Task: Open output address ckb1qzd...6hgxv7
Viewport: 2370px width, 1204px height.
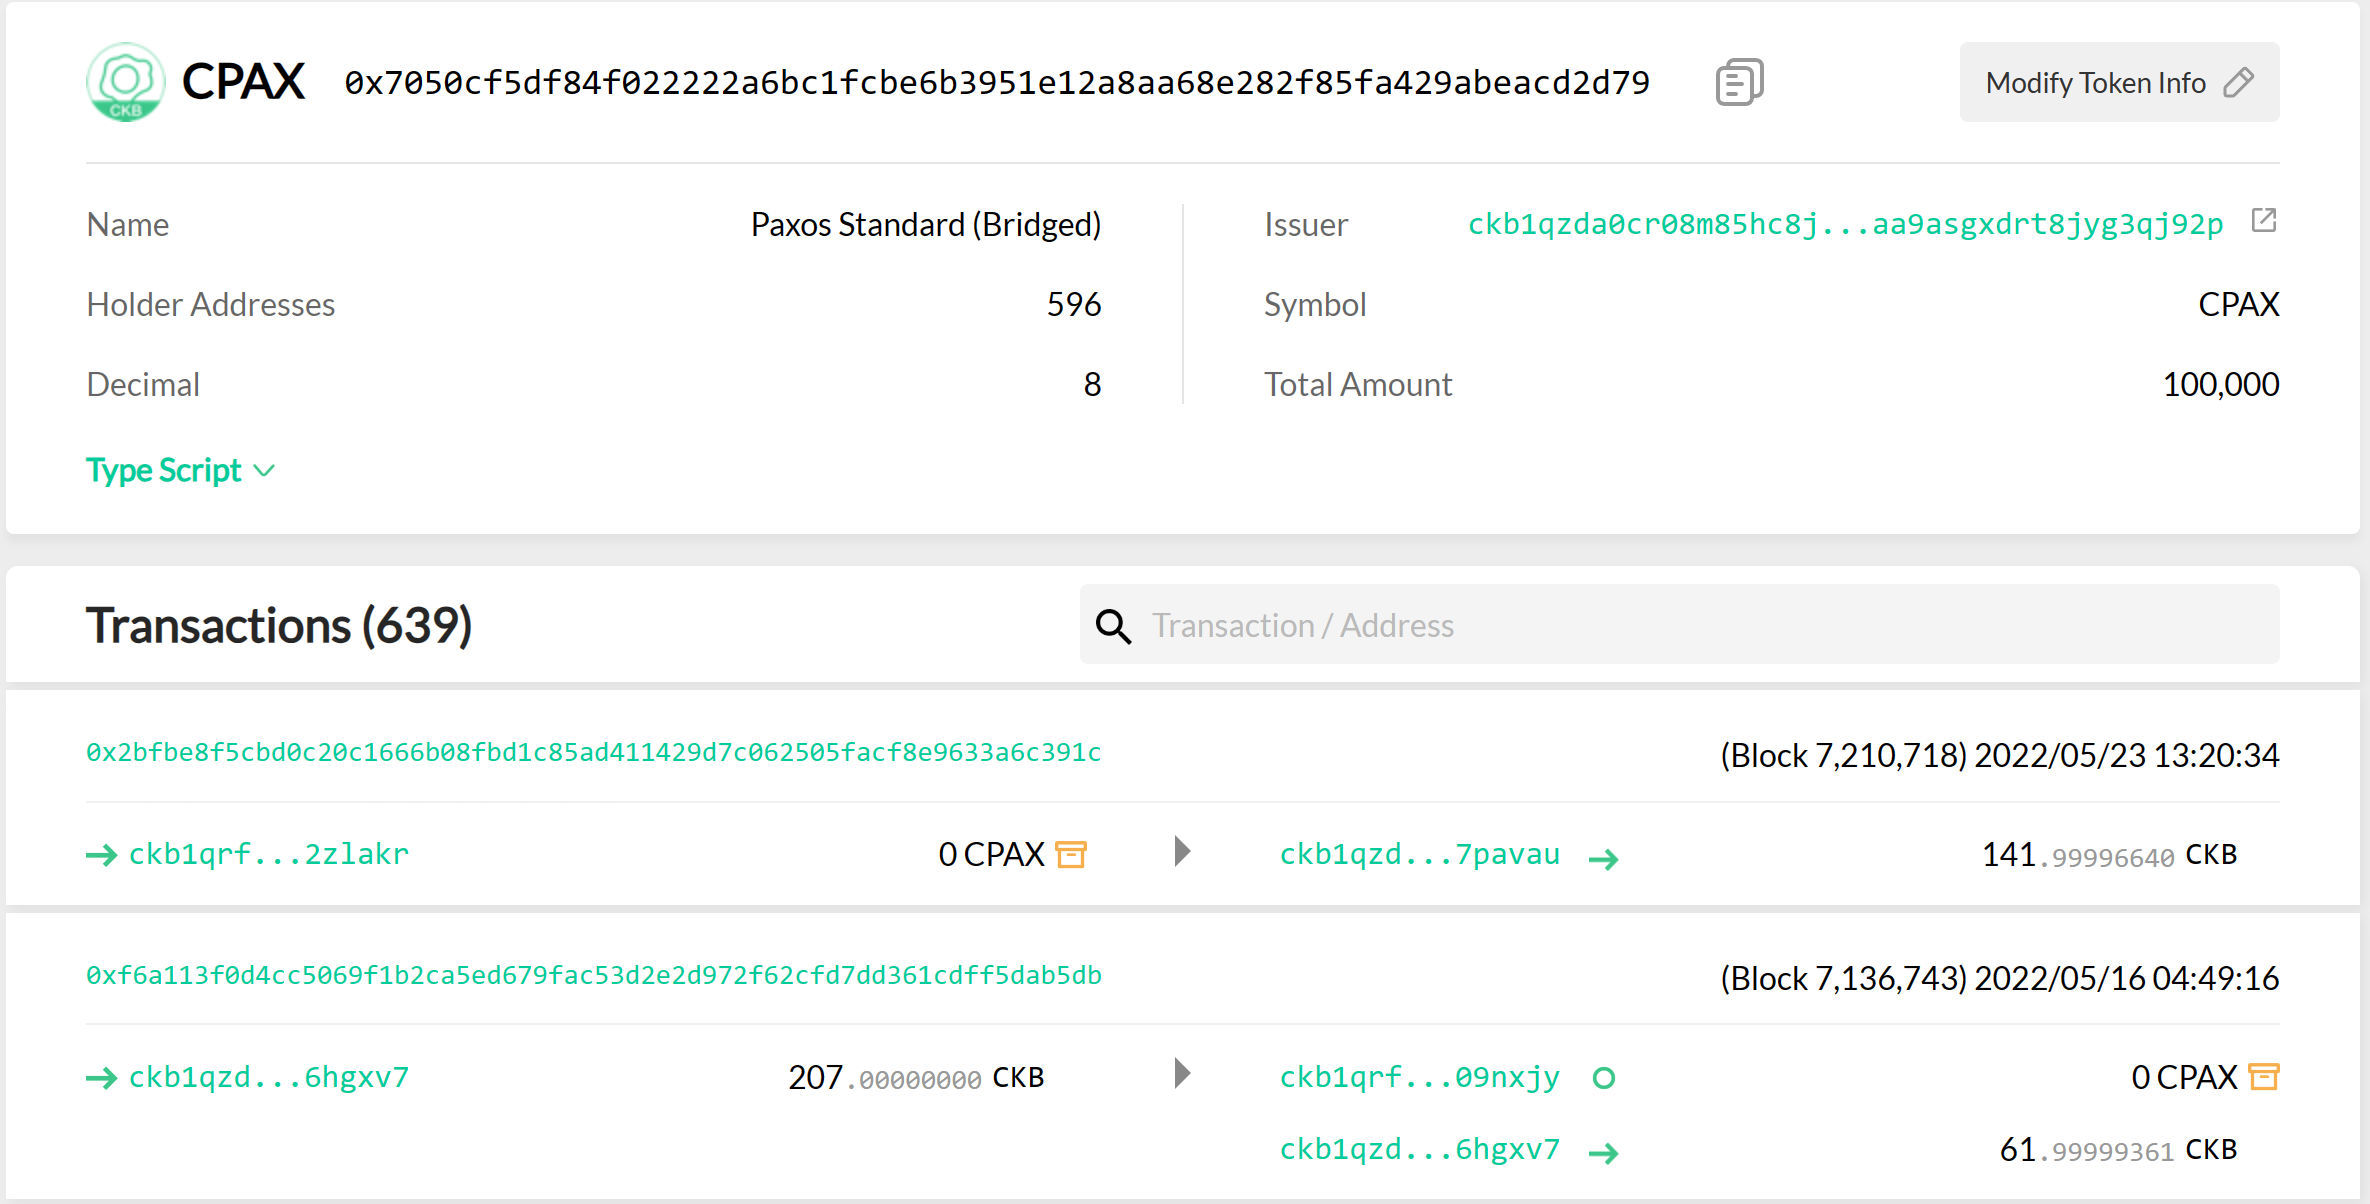Action: pyautogui.click(x=1420, y=1150)
